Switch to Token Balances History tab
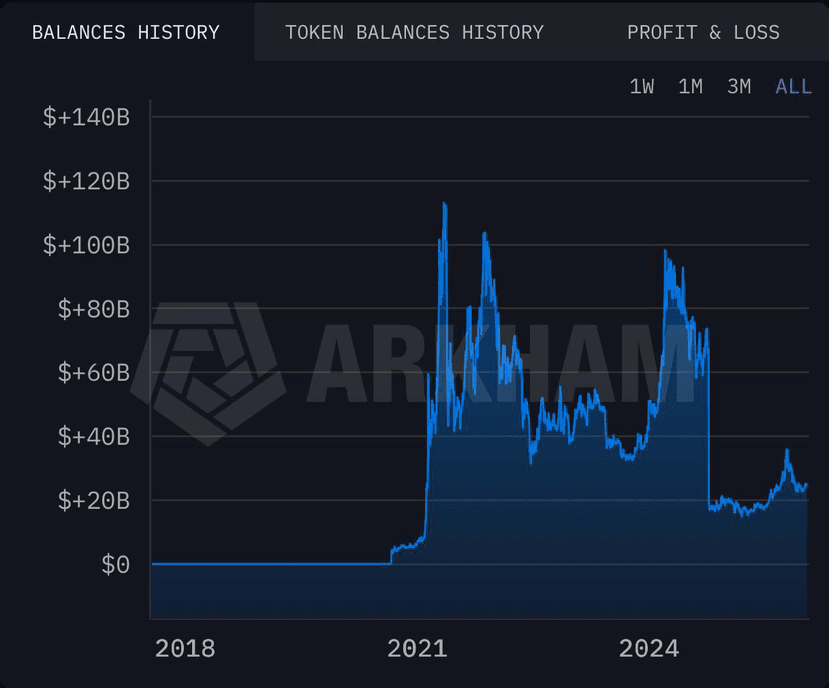The height and width of the screenshot is (688, 829). click(414, 33)
